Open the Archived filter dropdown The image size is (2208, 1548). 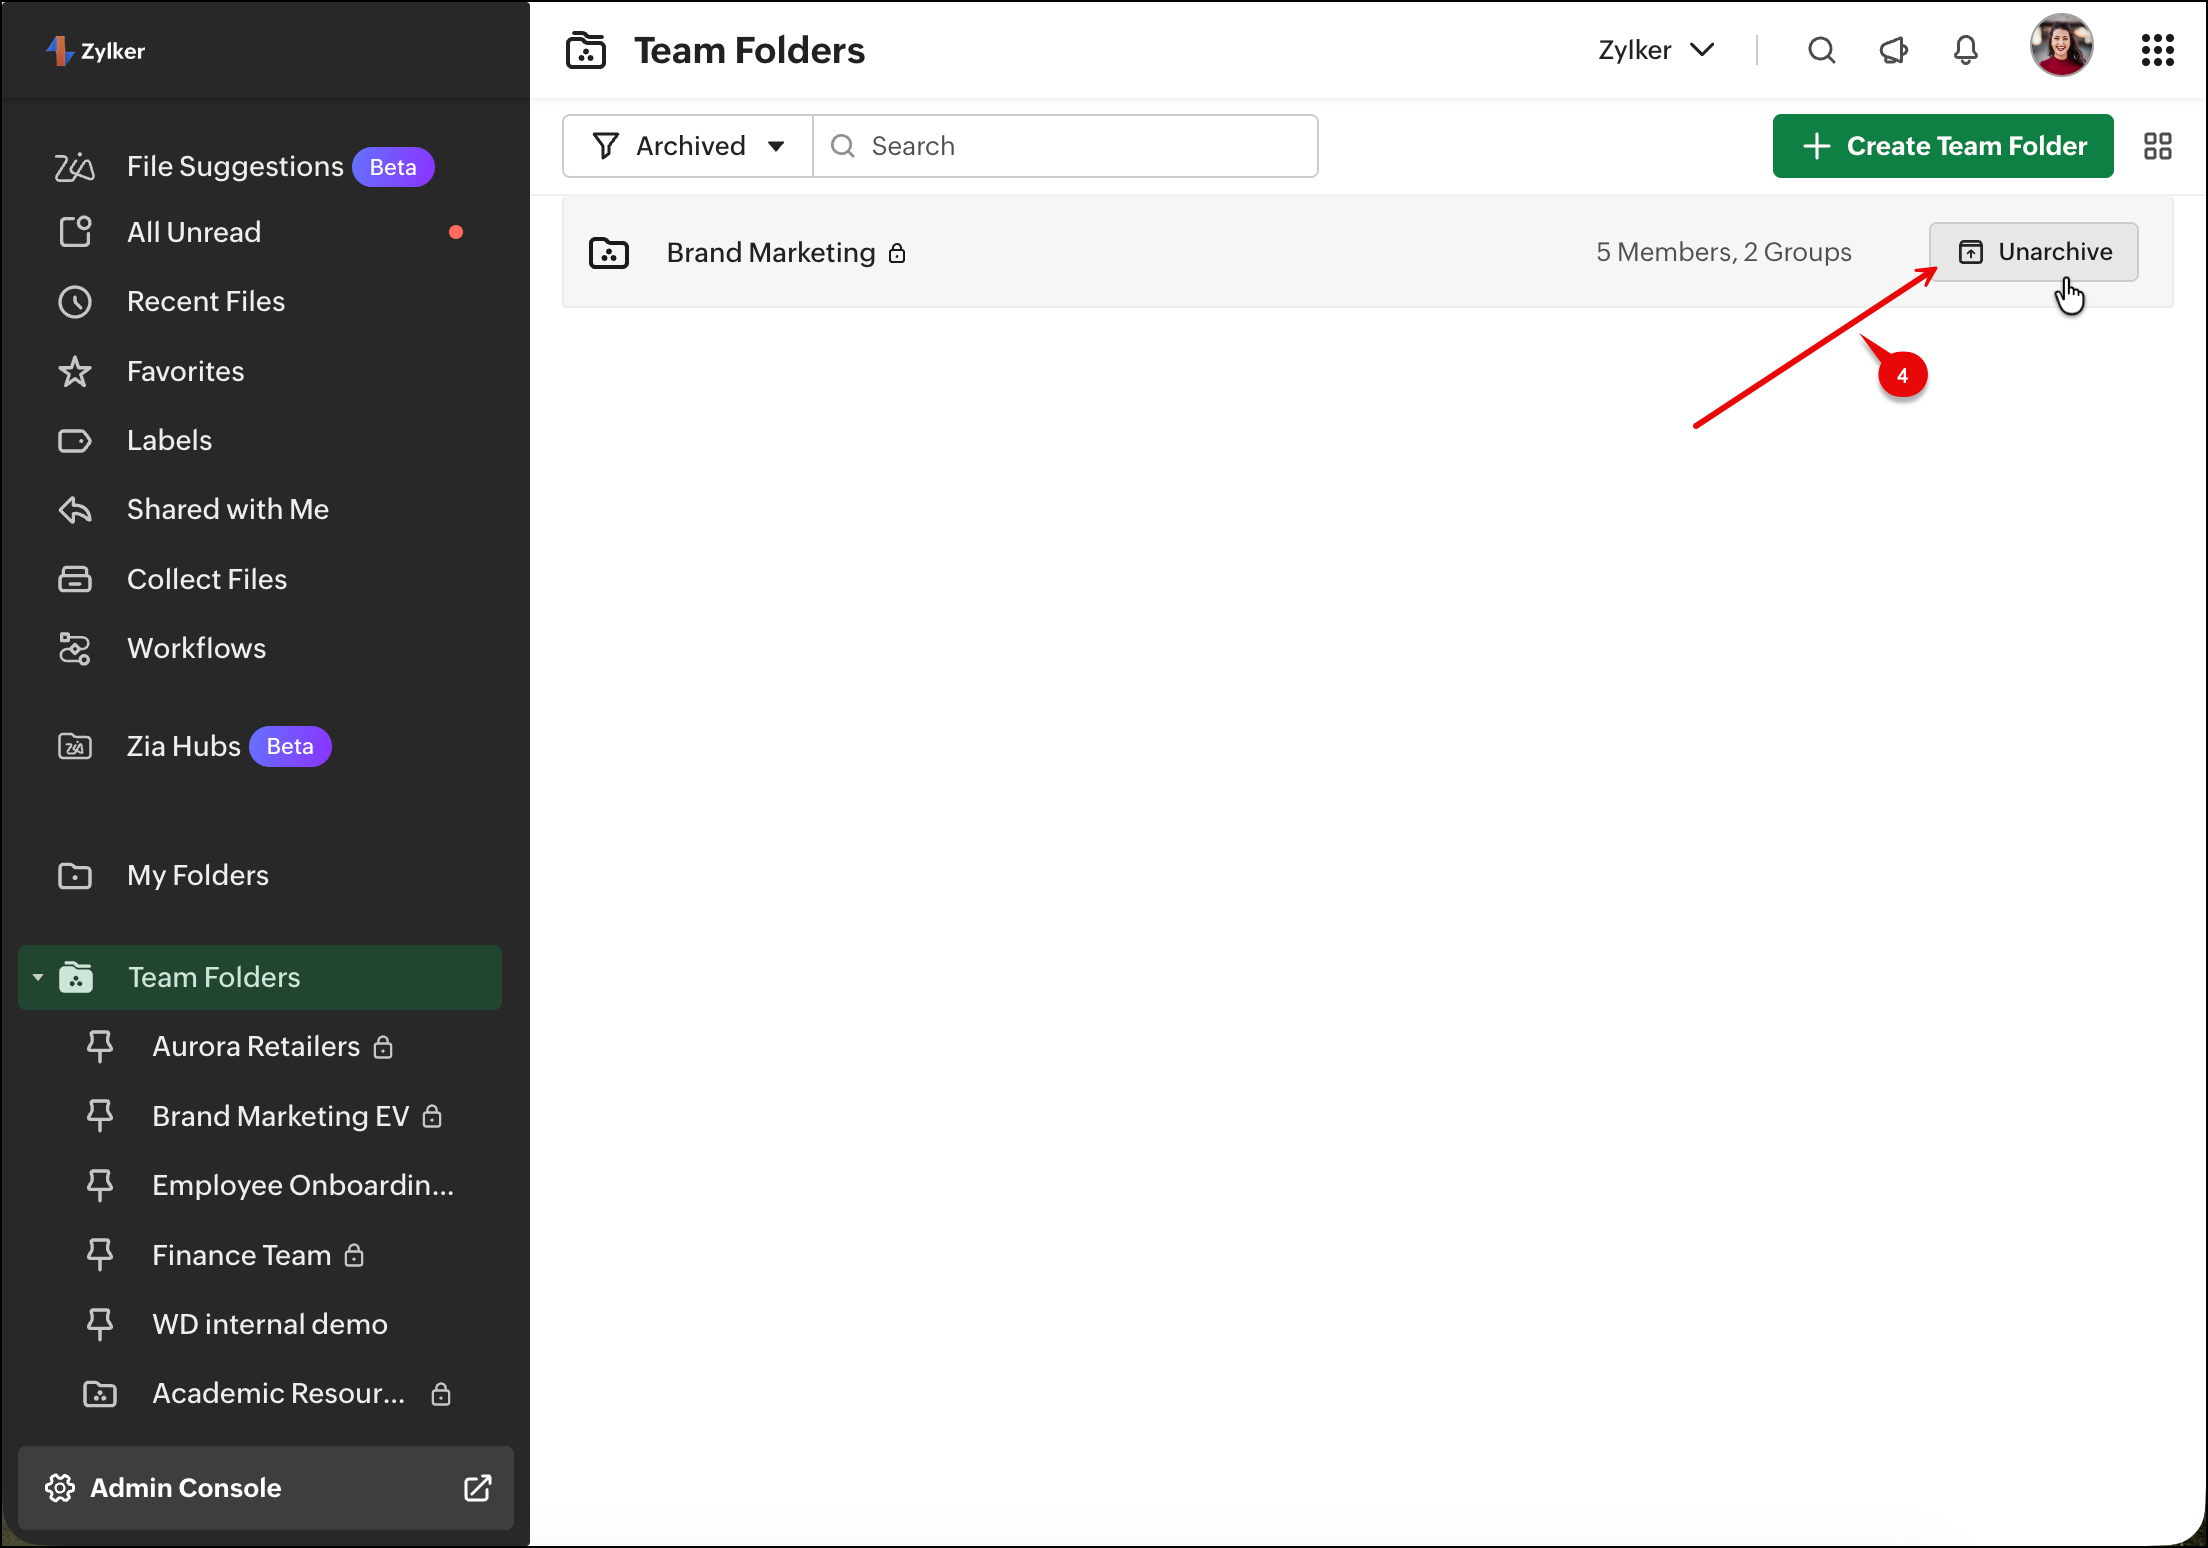pos(688,146)
